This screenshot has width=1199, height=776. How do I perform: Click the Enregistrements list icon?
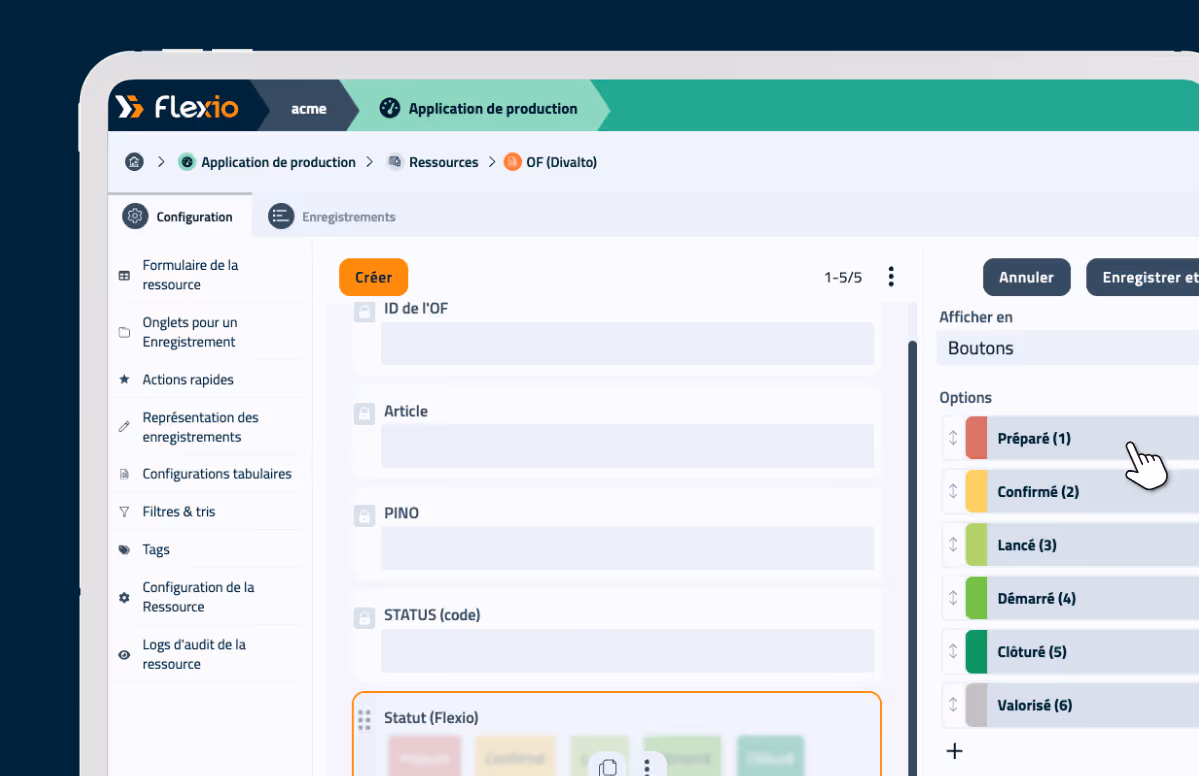(281, 216)
